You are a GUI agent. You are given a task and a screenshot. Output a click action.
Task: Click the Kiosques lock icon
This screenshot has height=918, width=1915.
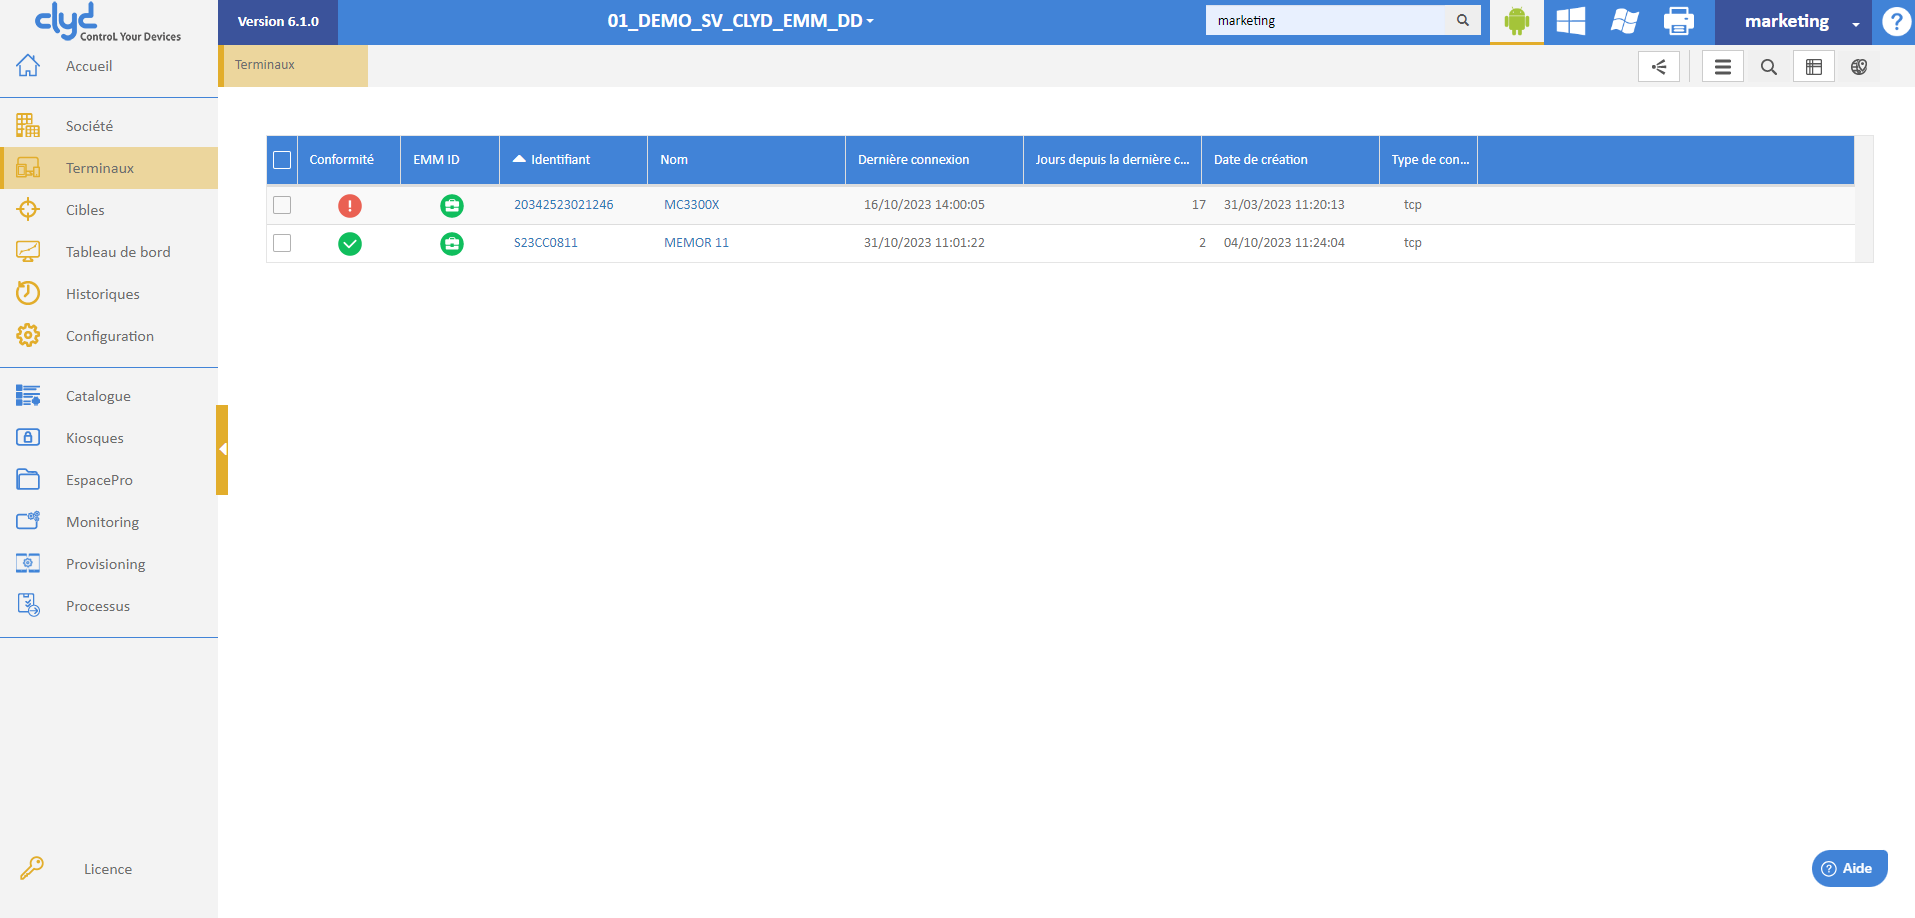pyautogui.click(x=28, y=437)
